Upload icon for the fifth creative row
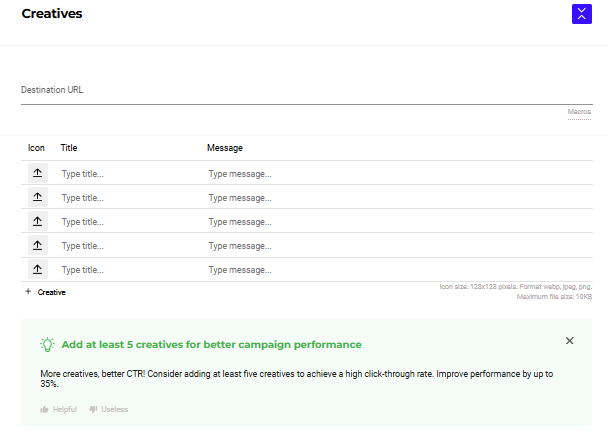The width and height of the screenshot is (608, 438). click(37, 269)
